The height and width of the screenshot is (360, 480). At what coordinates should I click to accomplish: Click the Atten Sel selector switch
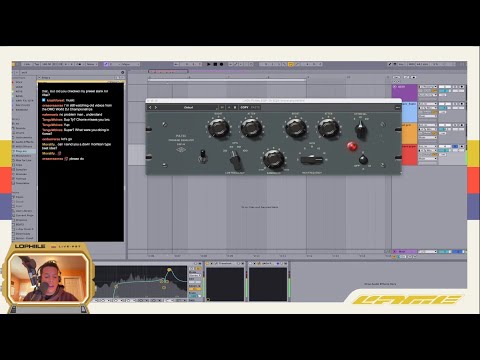360,129
